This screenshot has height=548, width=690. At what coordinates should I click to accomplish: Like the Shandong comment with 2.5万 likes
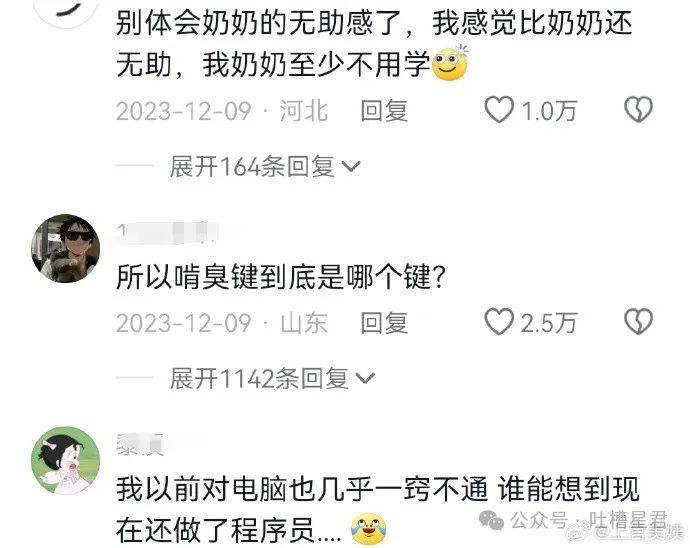click(x=499, y=322)
